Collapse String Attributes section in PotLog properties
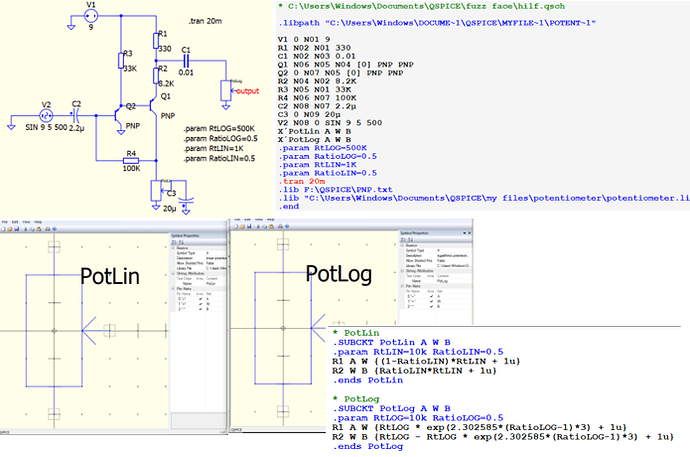Screen dimensions: 690x457 coord(403,271)
